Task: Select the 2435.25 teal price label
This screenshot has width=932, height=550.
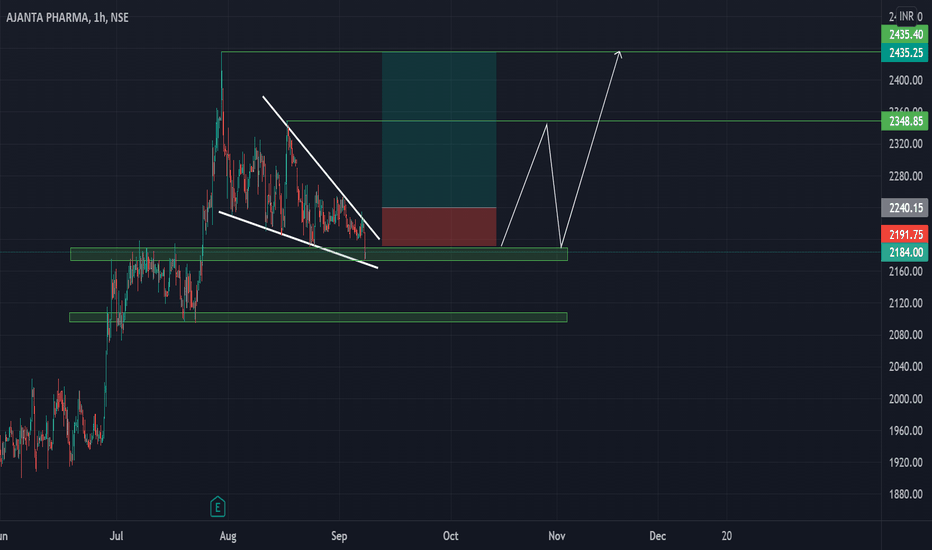Action: tap(905, 52)
